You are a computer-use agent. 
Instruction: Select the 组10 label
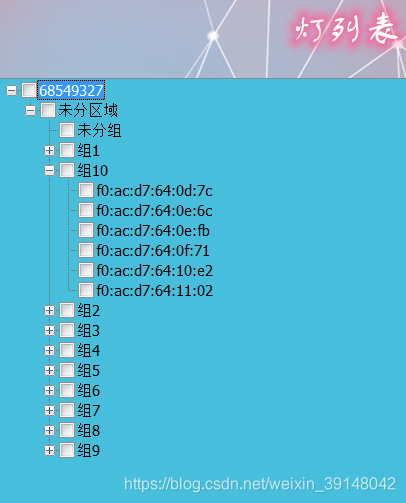93,171
